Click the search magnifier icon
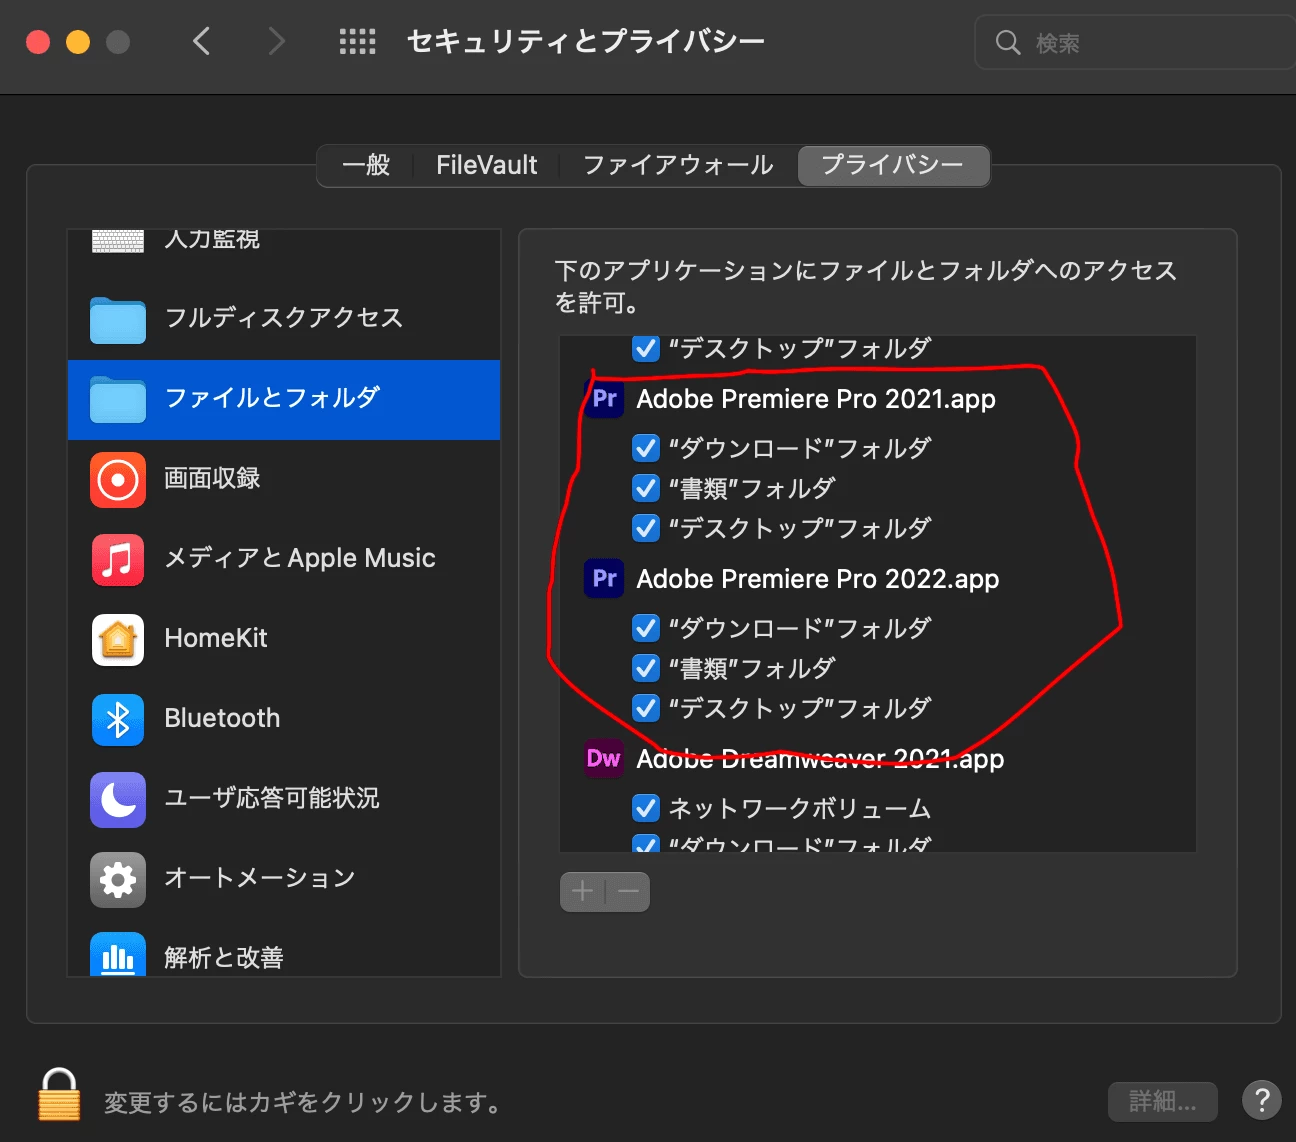1296x1142 pixels. [x=1008, y=42]
